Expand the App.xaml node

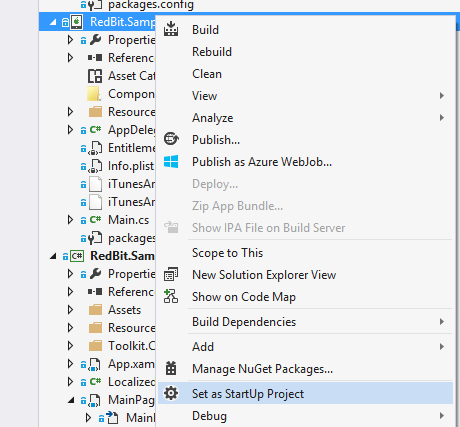pos(70,364)
